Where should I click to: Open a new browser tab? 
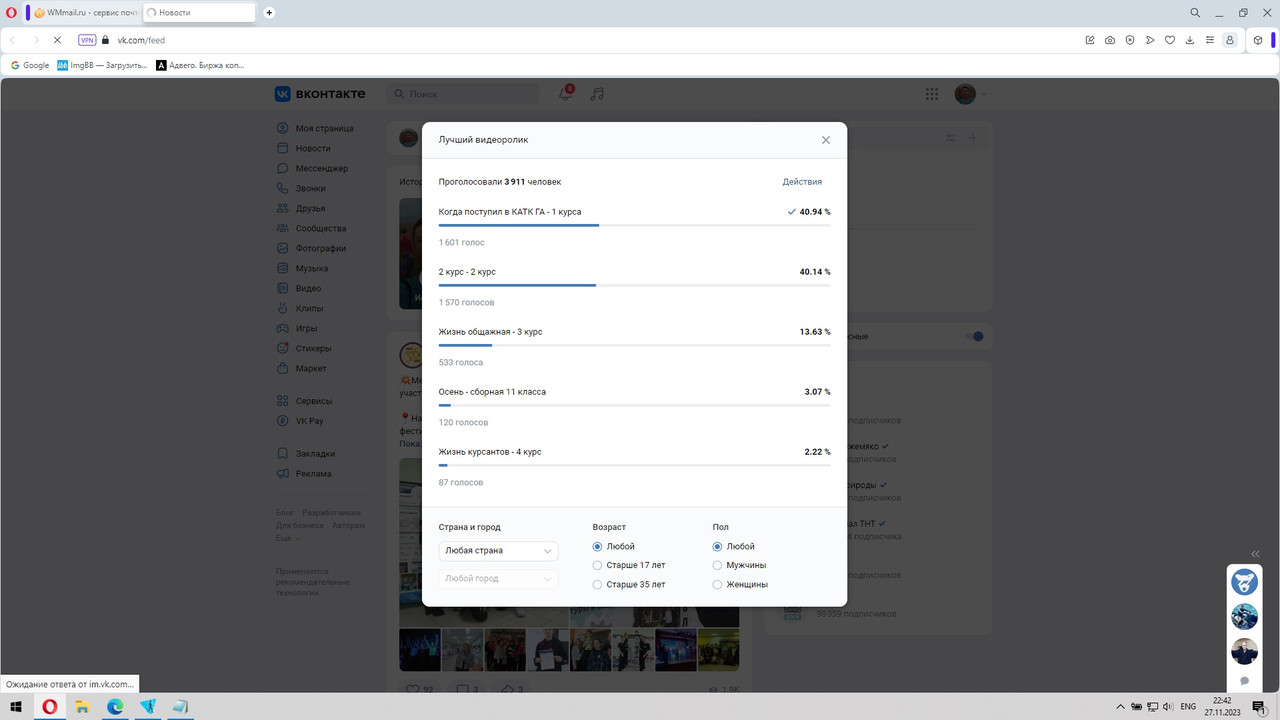269,13
